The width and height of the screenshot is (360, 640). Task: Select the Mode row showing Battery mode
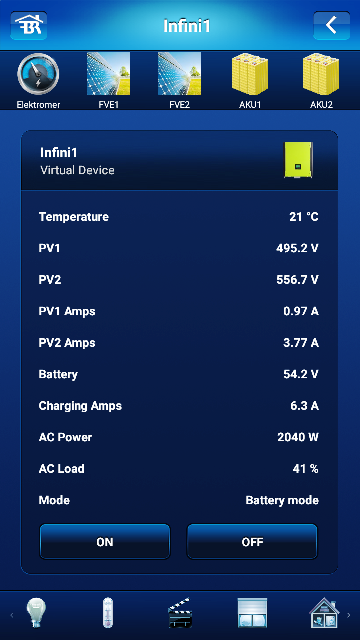coord(179,500)
